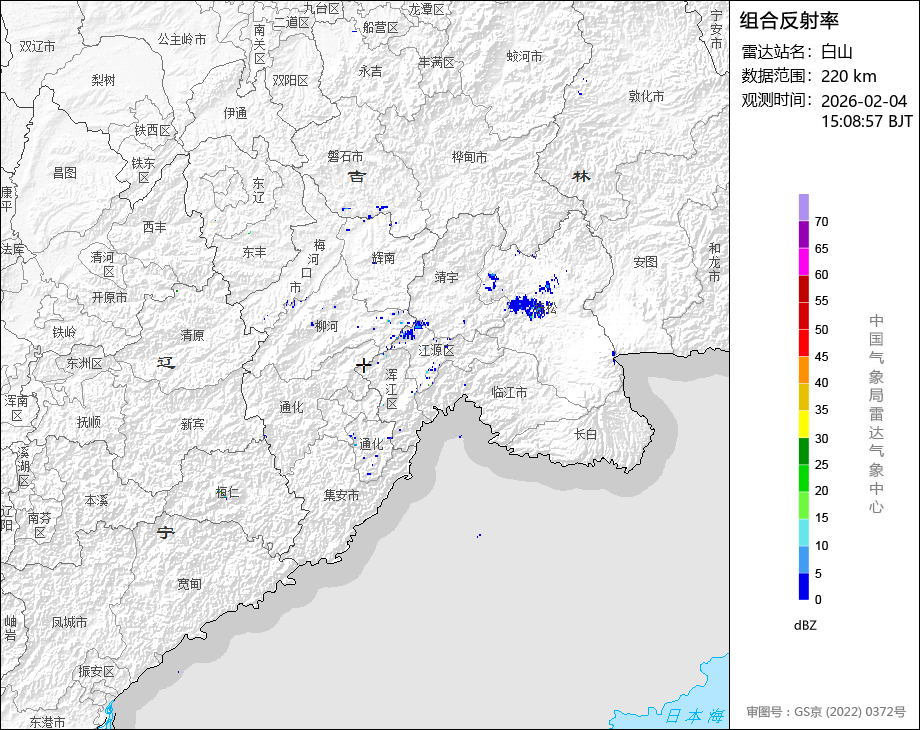Click the 磐石市 map label
This screenshot has width=920, height=730.
pos(345,156)
